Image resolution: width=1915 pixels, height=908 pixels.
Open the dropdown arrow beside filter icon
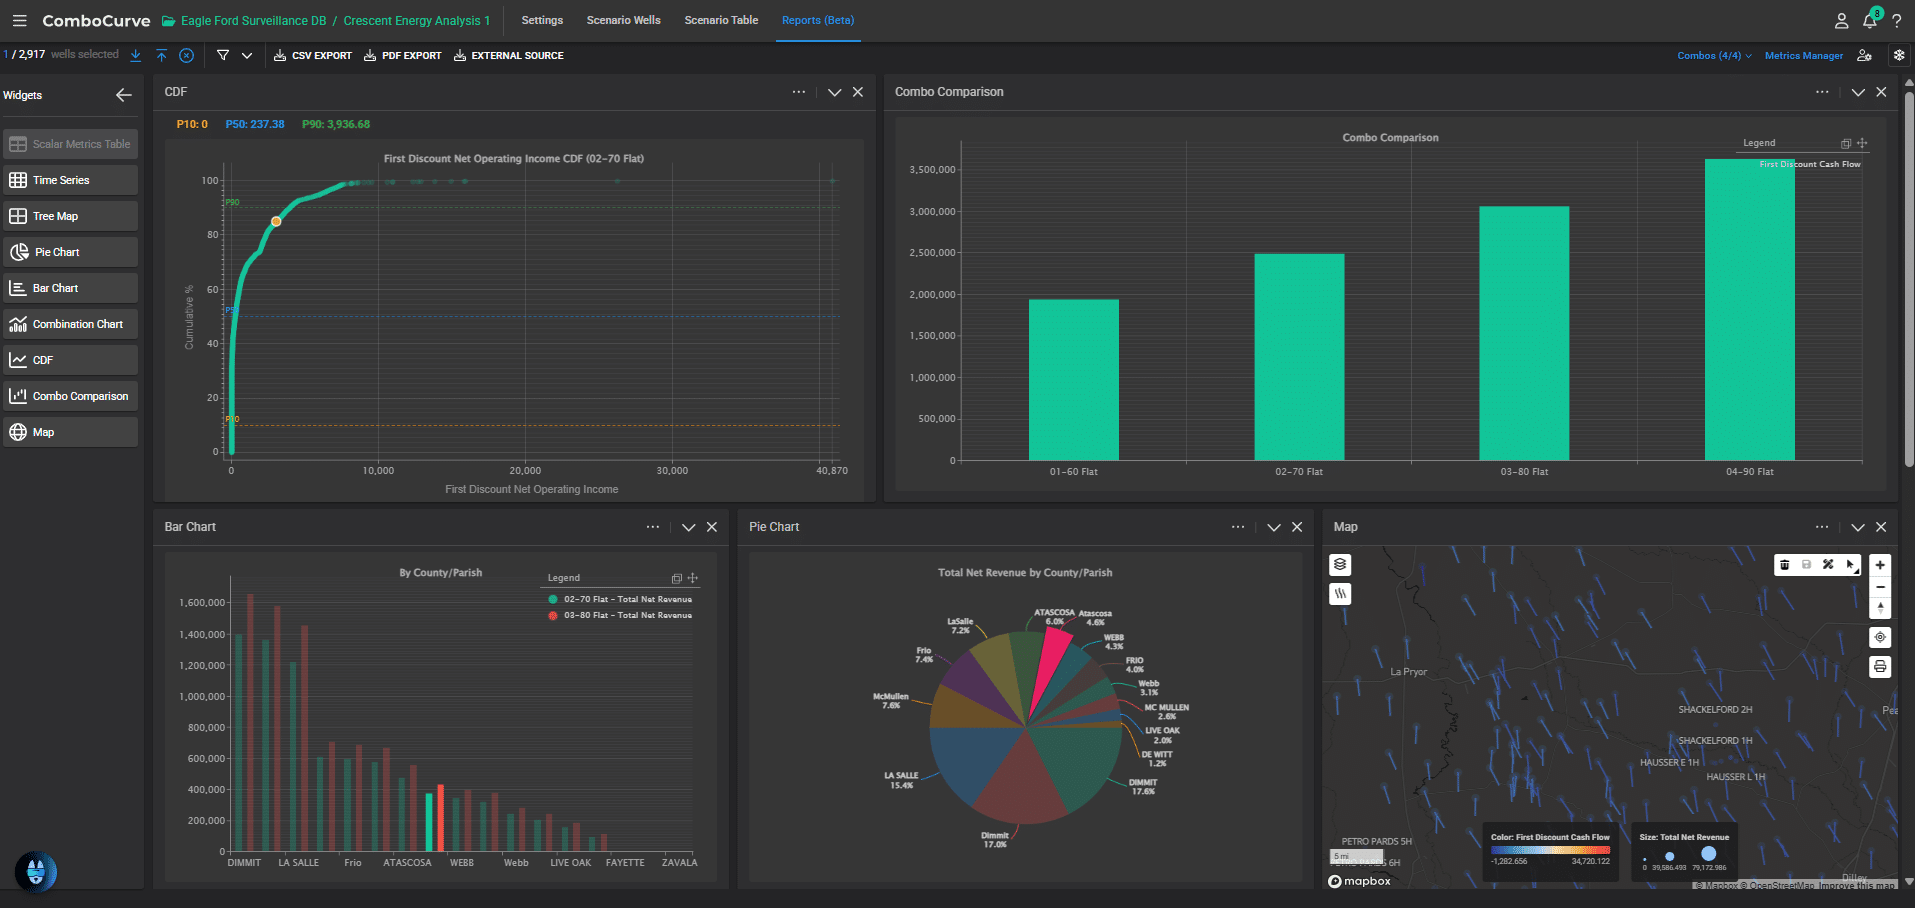pyautogui.click(x=247, y=56)
